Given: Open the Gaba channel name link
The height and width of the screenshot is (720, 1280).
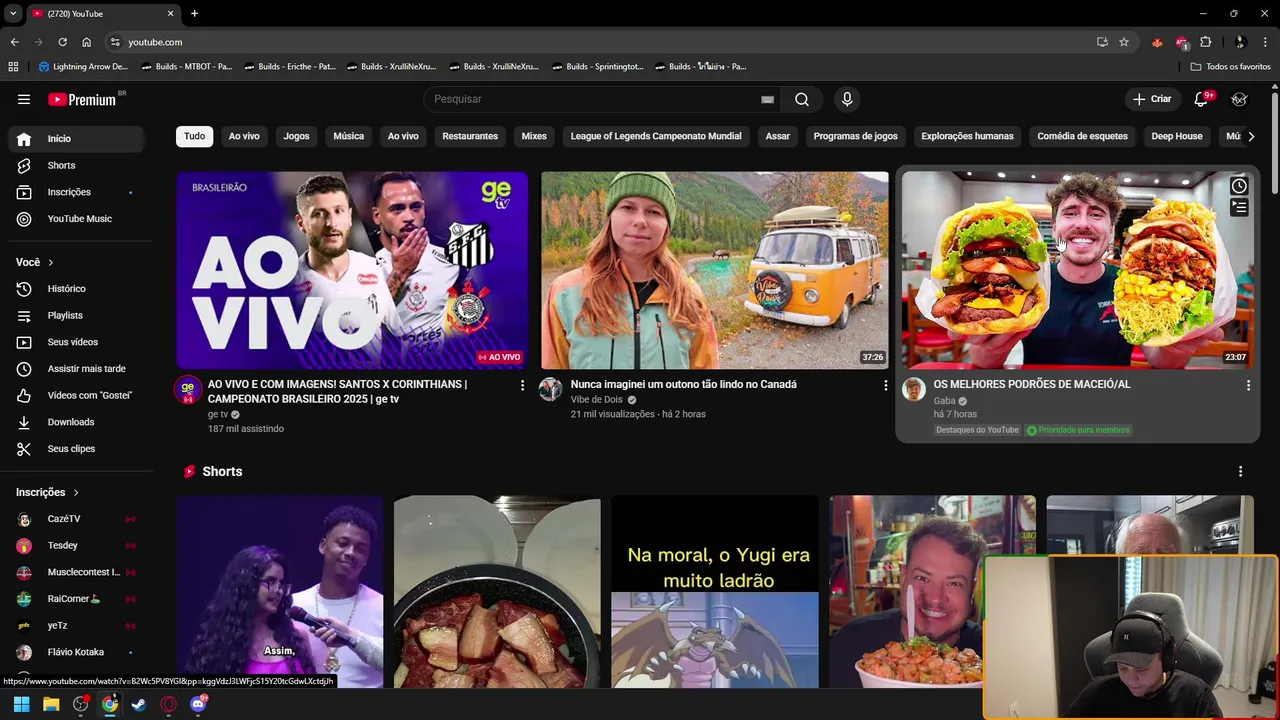Looking at the screenshot, I should click(x=945, y=400).
